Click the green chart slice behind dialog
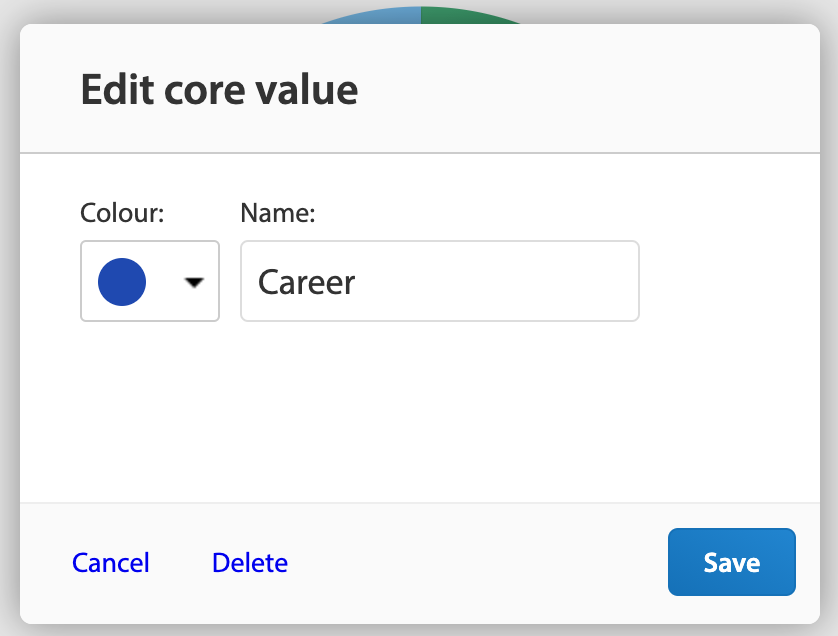838x636 pixels. coord(468,16)
